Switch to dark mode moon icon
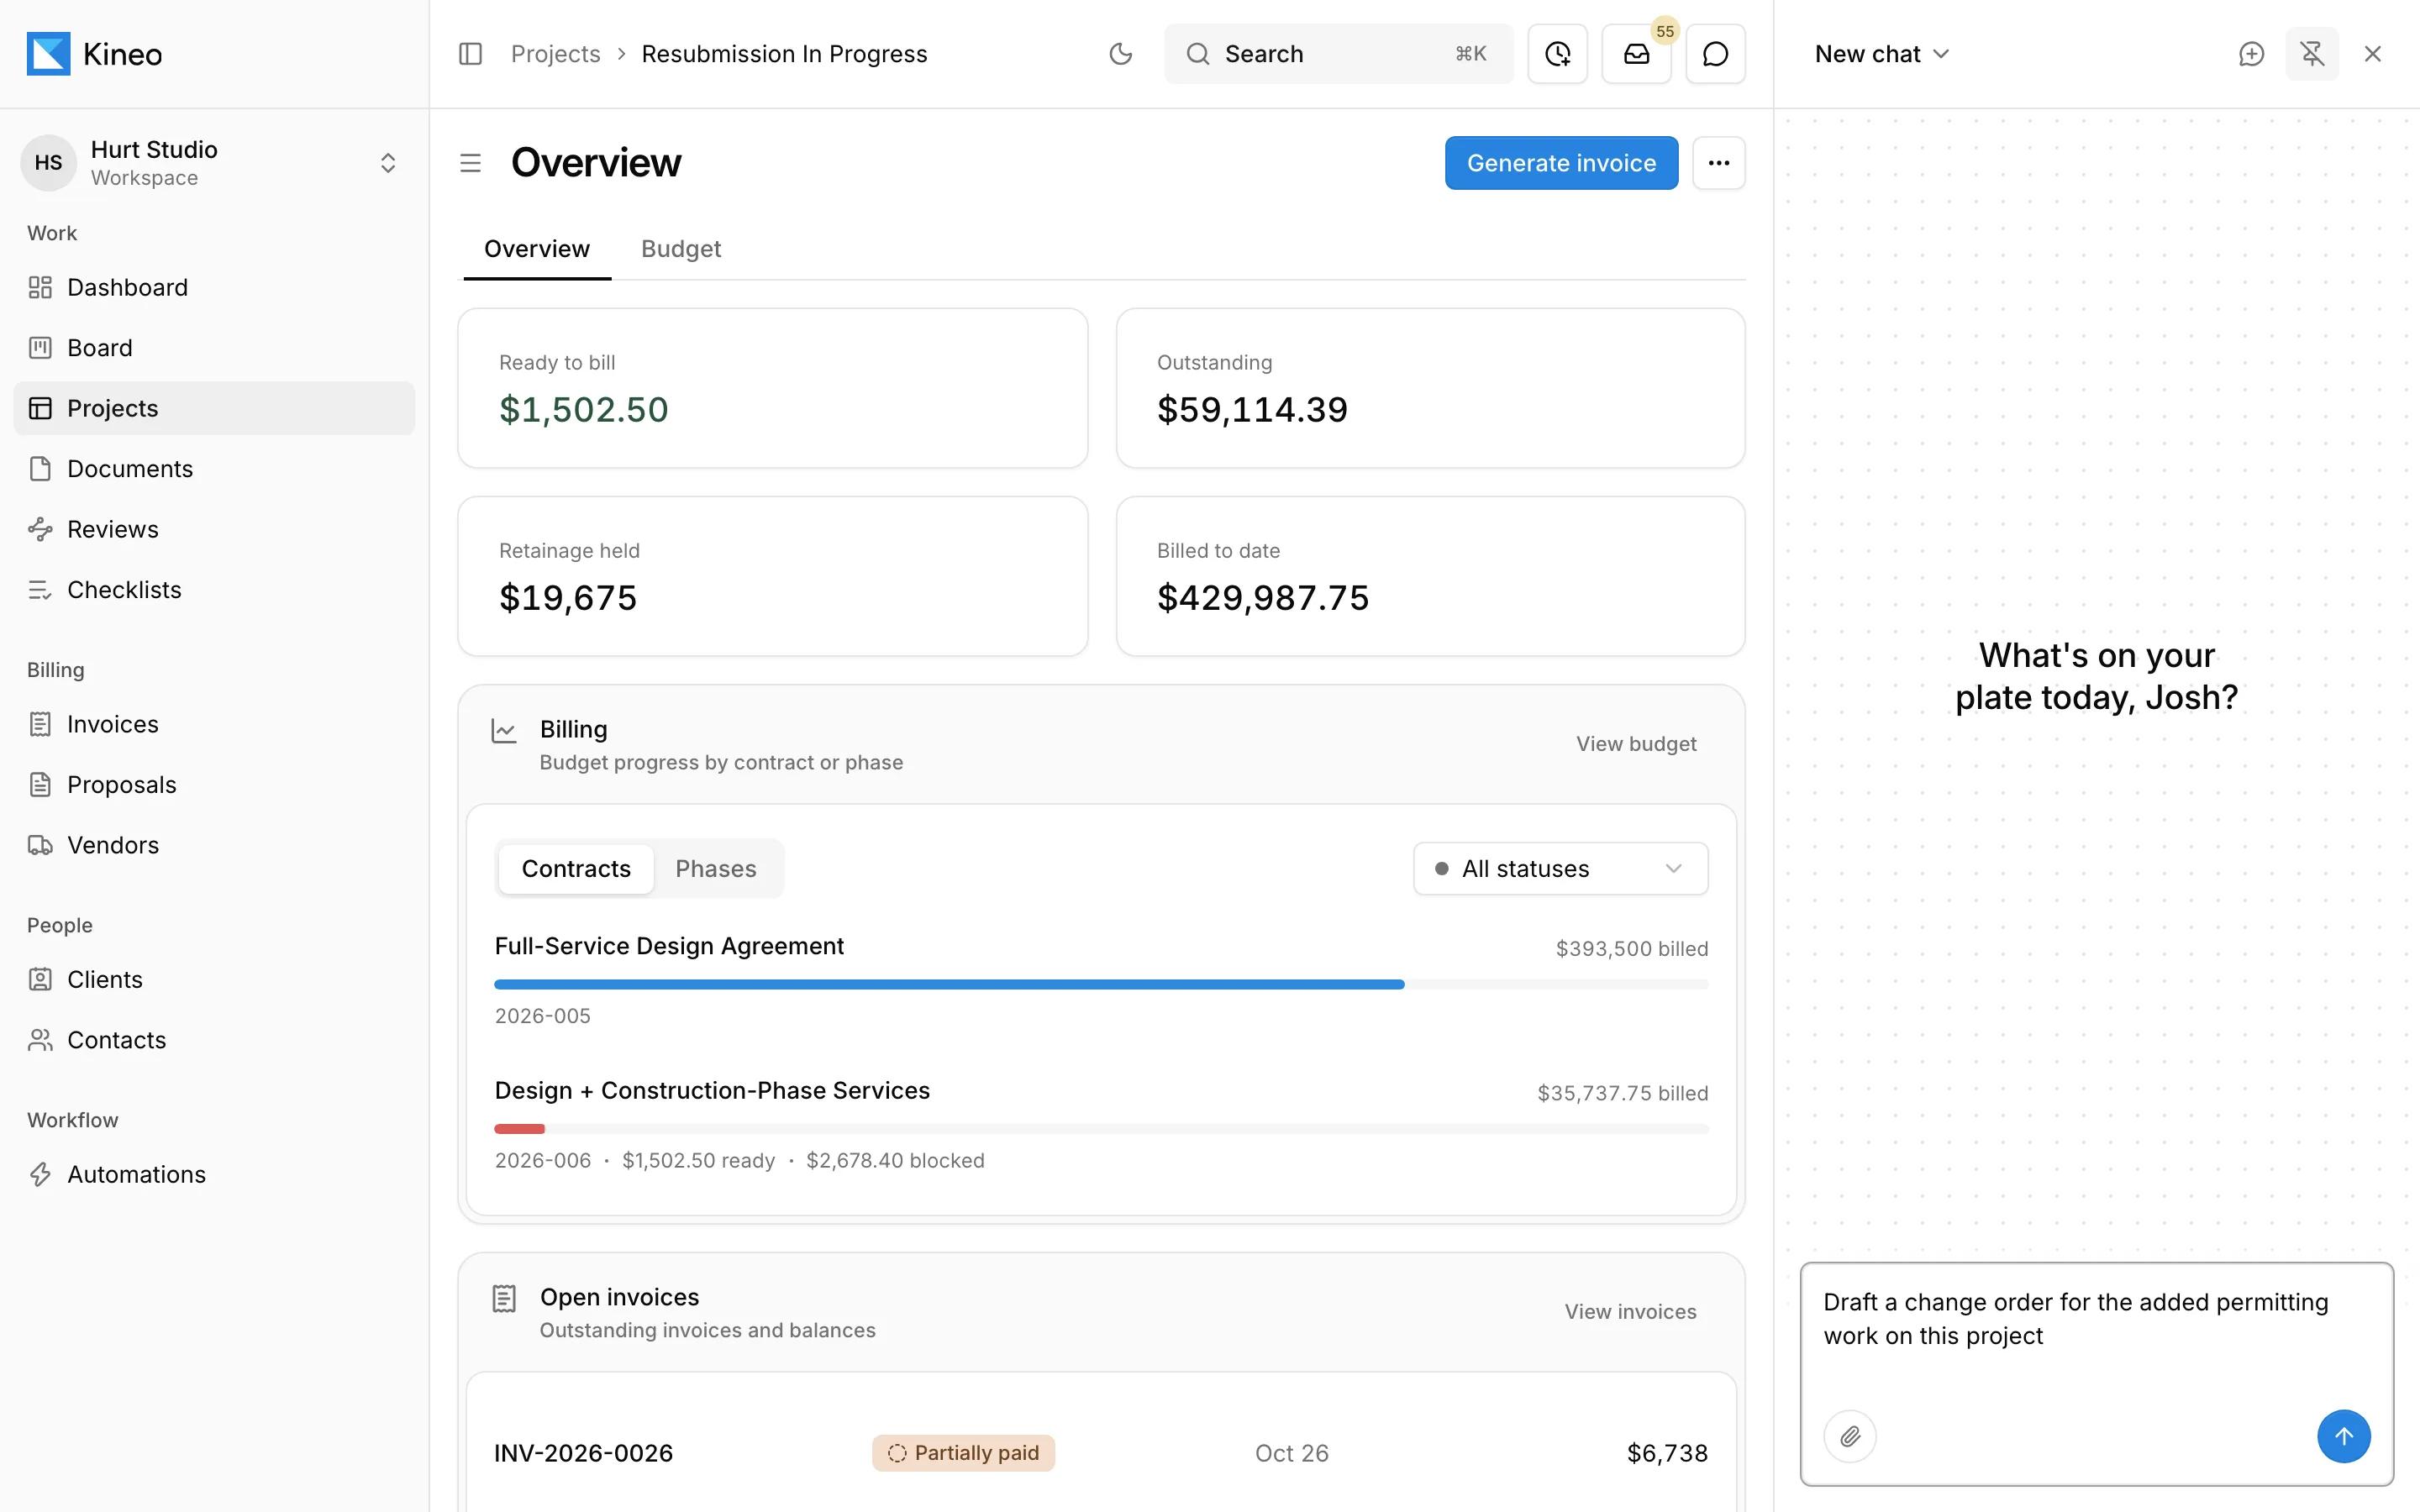The height and width of the screenshot is (1512, 2420). pos(1121,54)
